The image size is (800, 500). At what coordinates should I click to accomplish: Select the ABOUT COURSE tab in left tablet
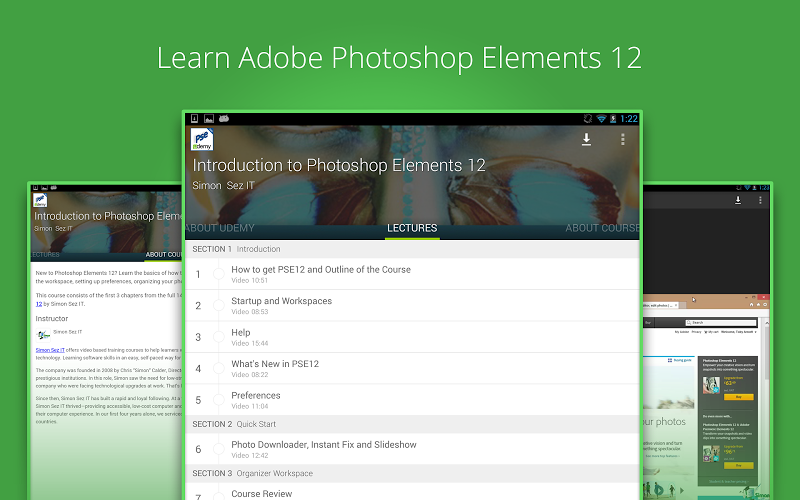coord(163,254)
